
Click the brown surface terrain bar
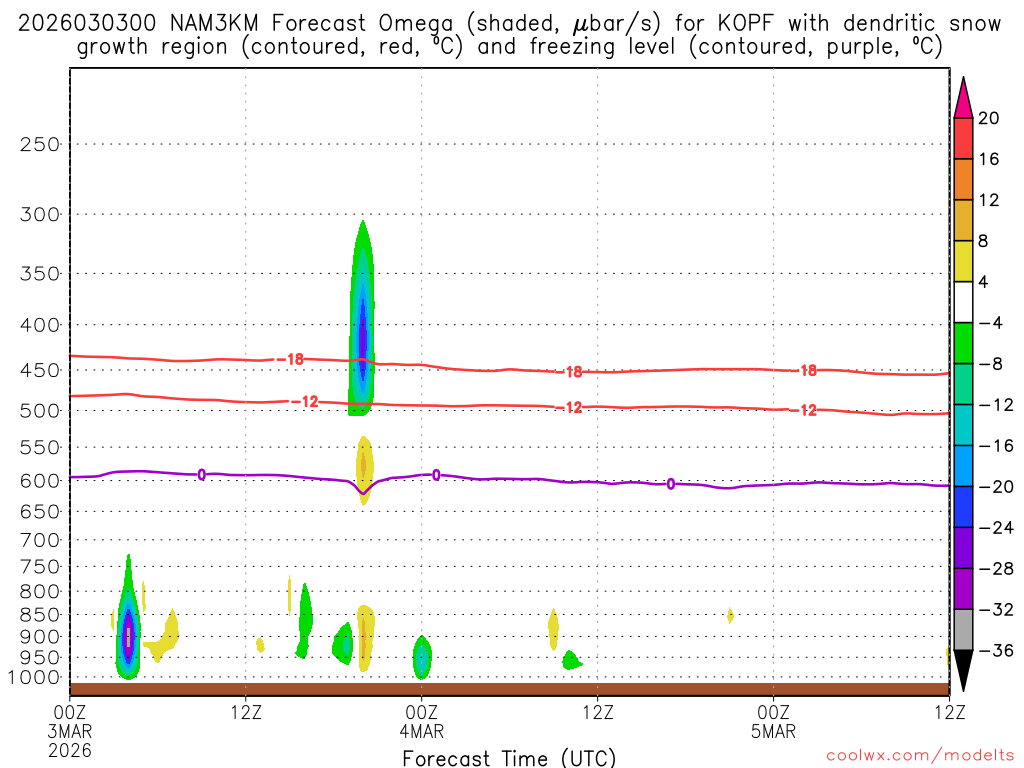tap(509, 690)
